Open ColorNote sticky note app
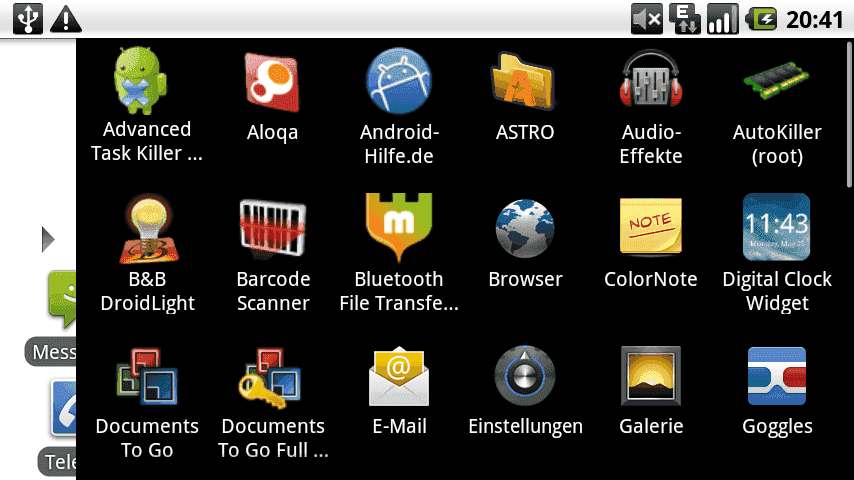Viewport: 854px width, 480px height. 651,226
